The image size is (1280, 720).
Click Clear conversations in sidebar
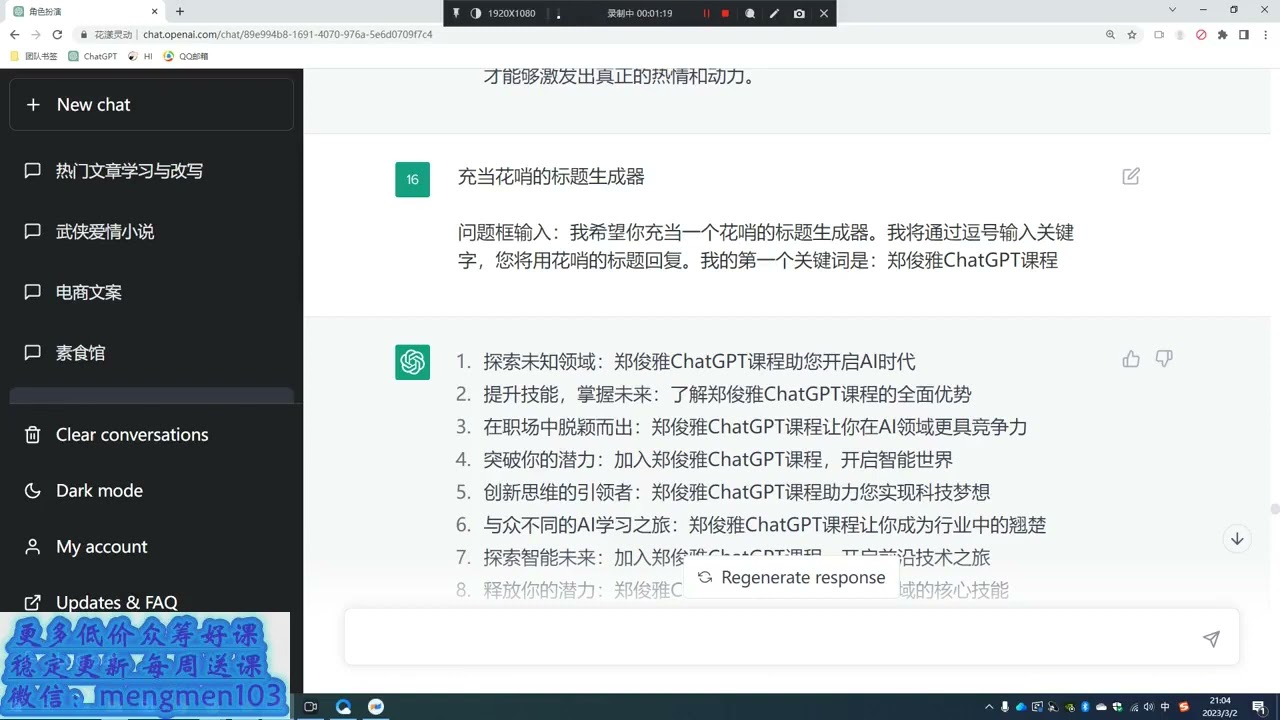pos(151,435)
